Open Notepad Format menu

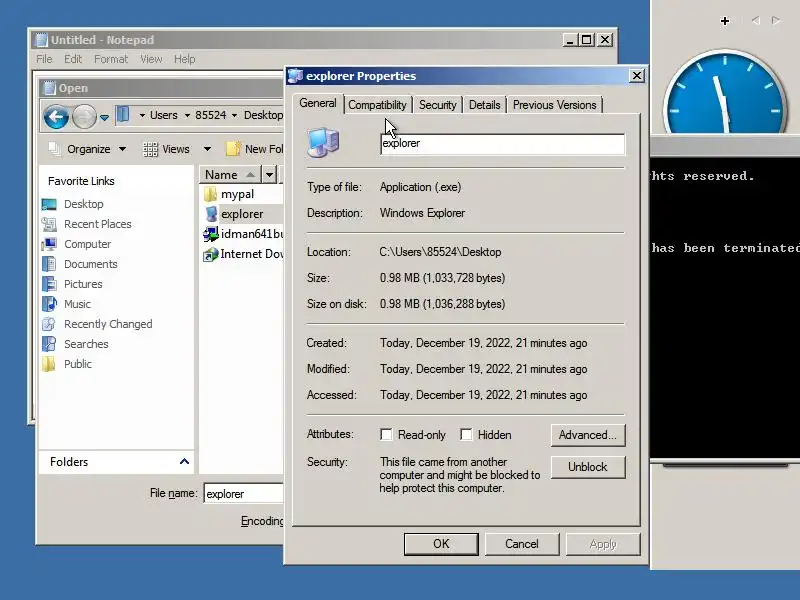[x=111, y=59]
